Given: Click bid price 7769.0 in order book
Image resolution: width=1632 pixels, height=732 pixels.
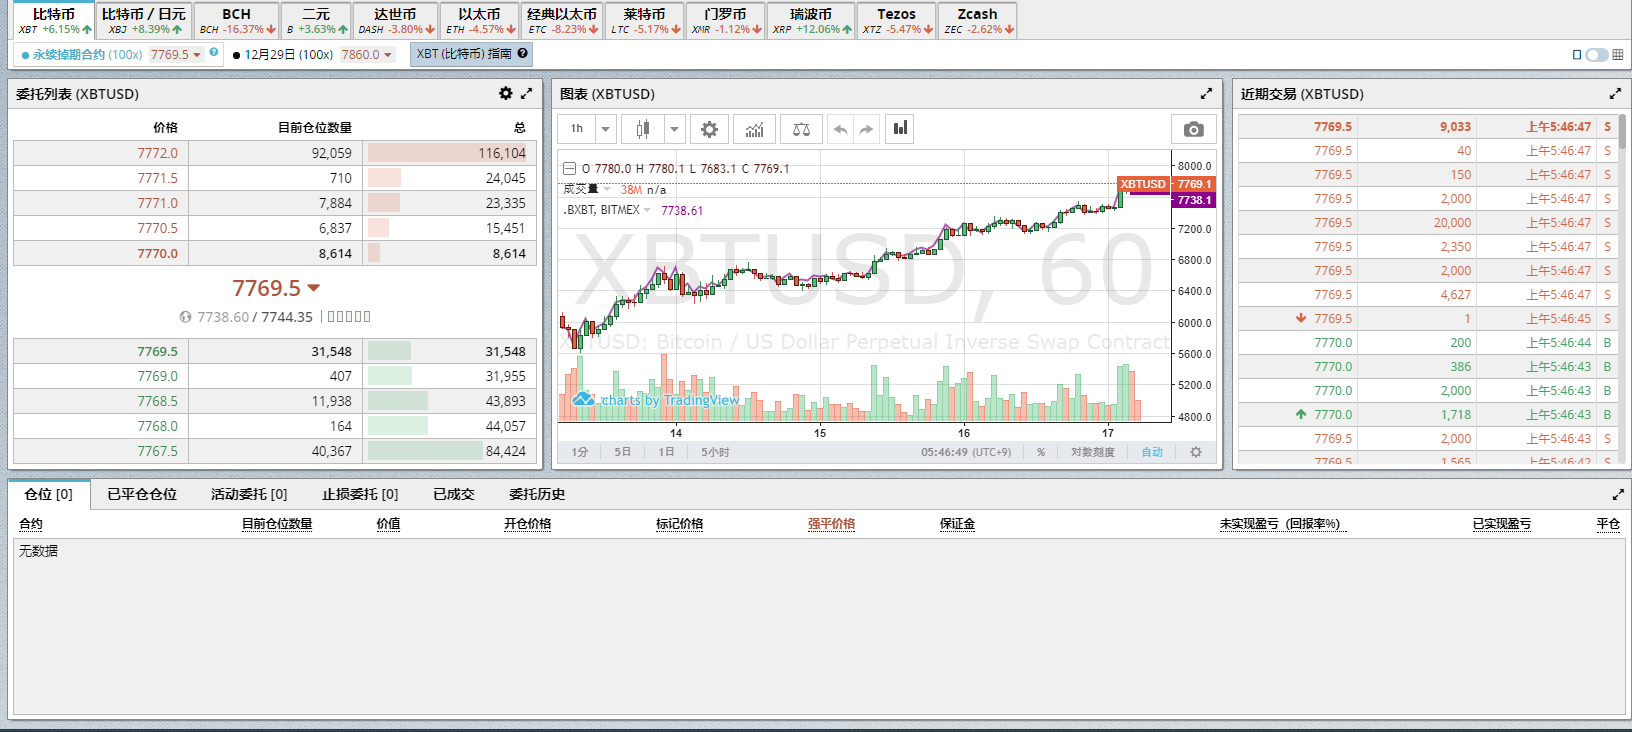Looking at the screenshot, I should pyautogui.click(x=157, y=376).
